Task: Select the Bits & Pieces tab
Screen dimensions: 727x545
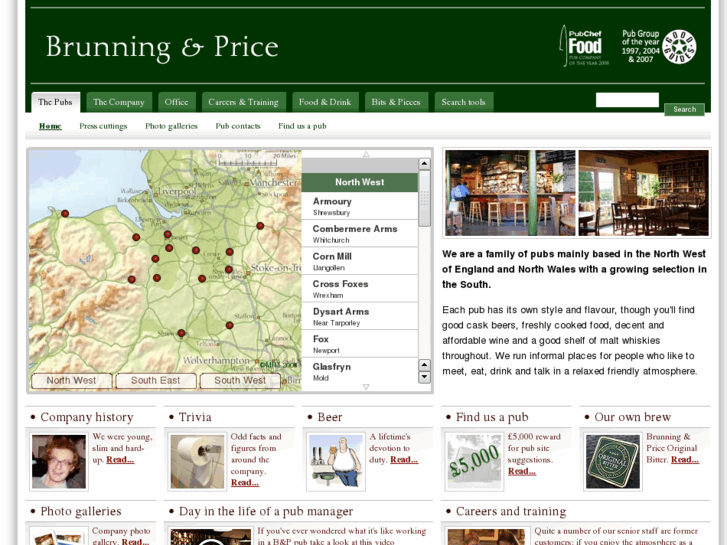Action: (396, 102)
